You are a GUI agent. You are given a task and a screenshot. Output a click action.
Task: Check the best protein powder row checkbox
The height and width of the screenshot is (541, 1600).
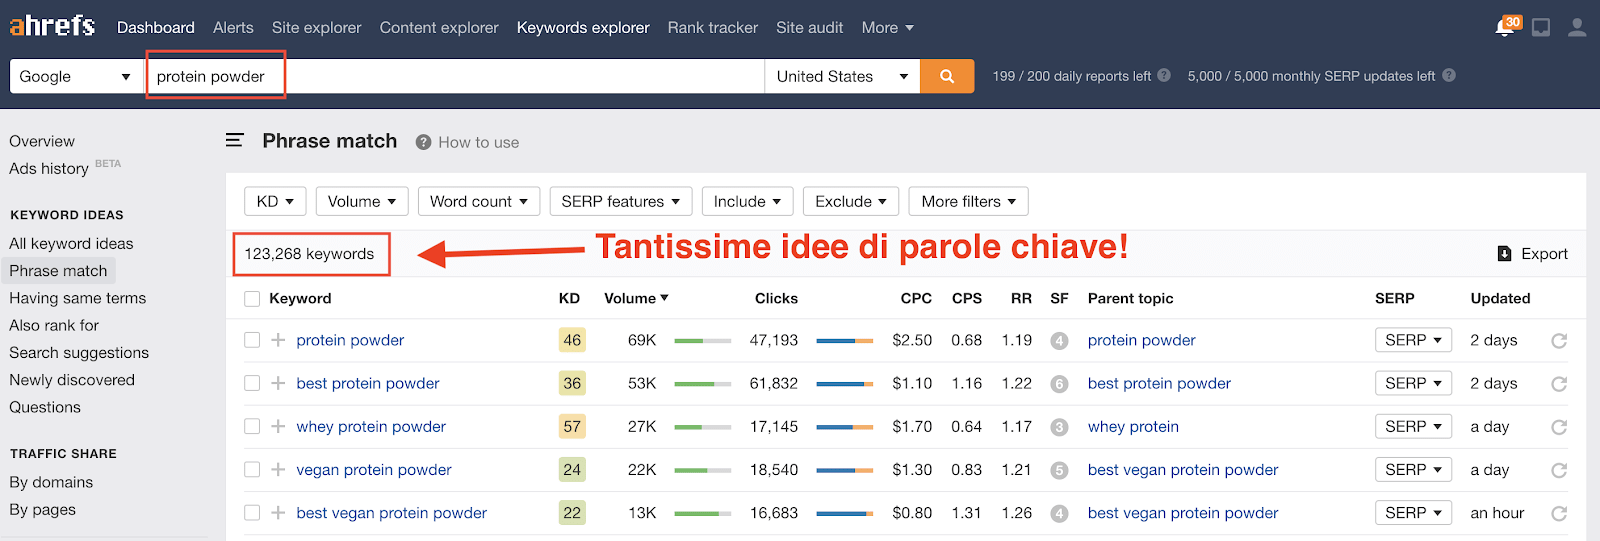(x=252, y=383)
